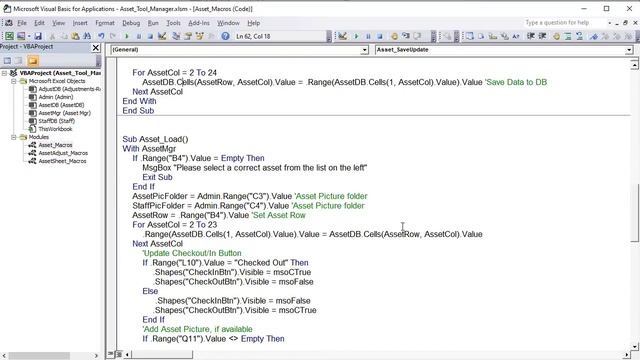Screen dimensions: 640x360
Task: Click the Paste icon in the standard toolbar
Action: tap(76, 36)
